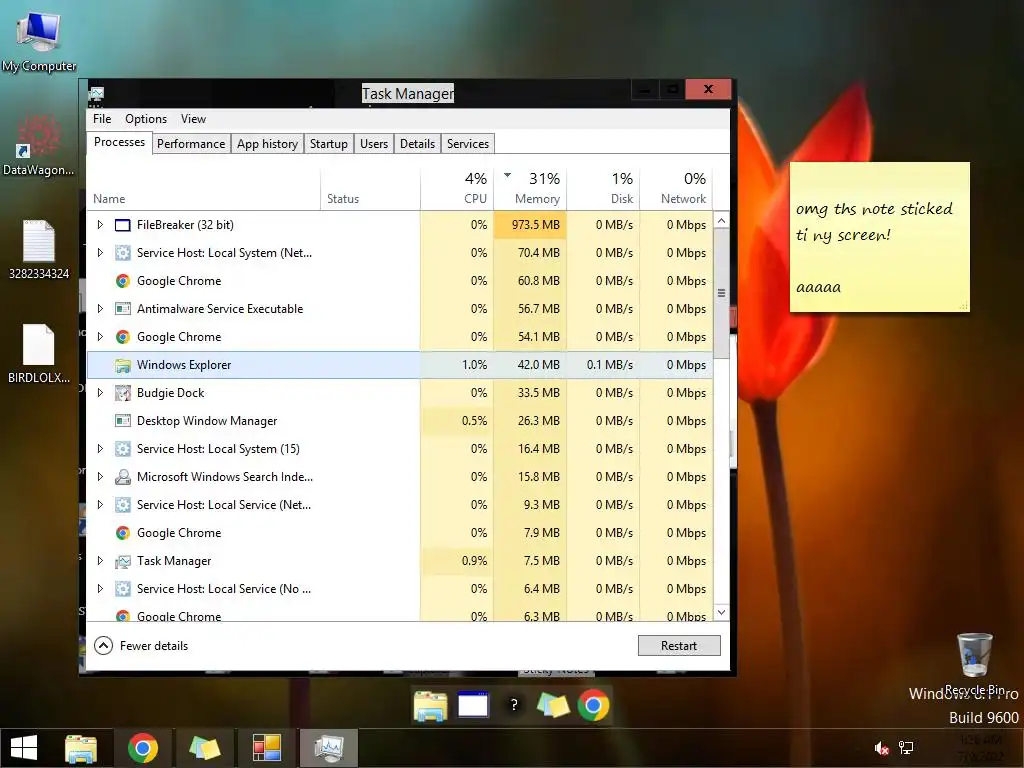Image resolution: width=1024 pixels, height=768 pixels.
Task: Select the Windows Explorer process name
Action: (184, 365)
